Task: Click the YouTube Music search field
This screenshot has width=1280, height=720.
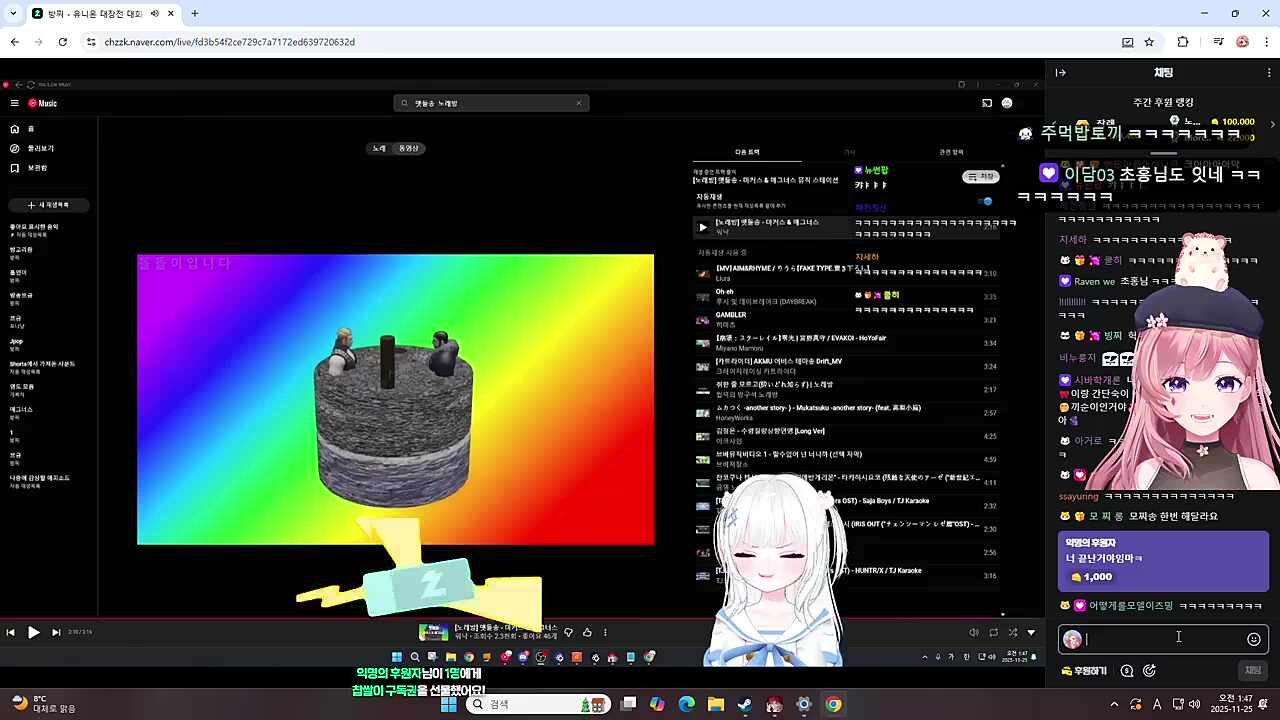Action: click(490, 103)
